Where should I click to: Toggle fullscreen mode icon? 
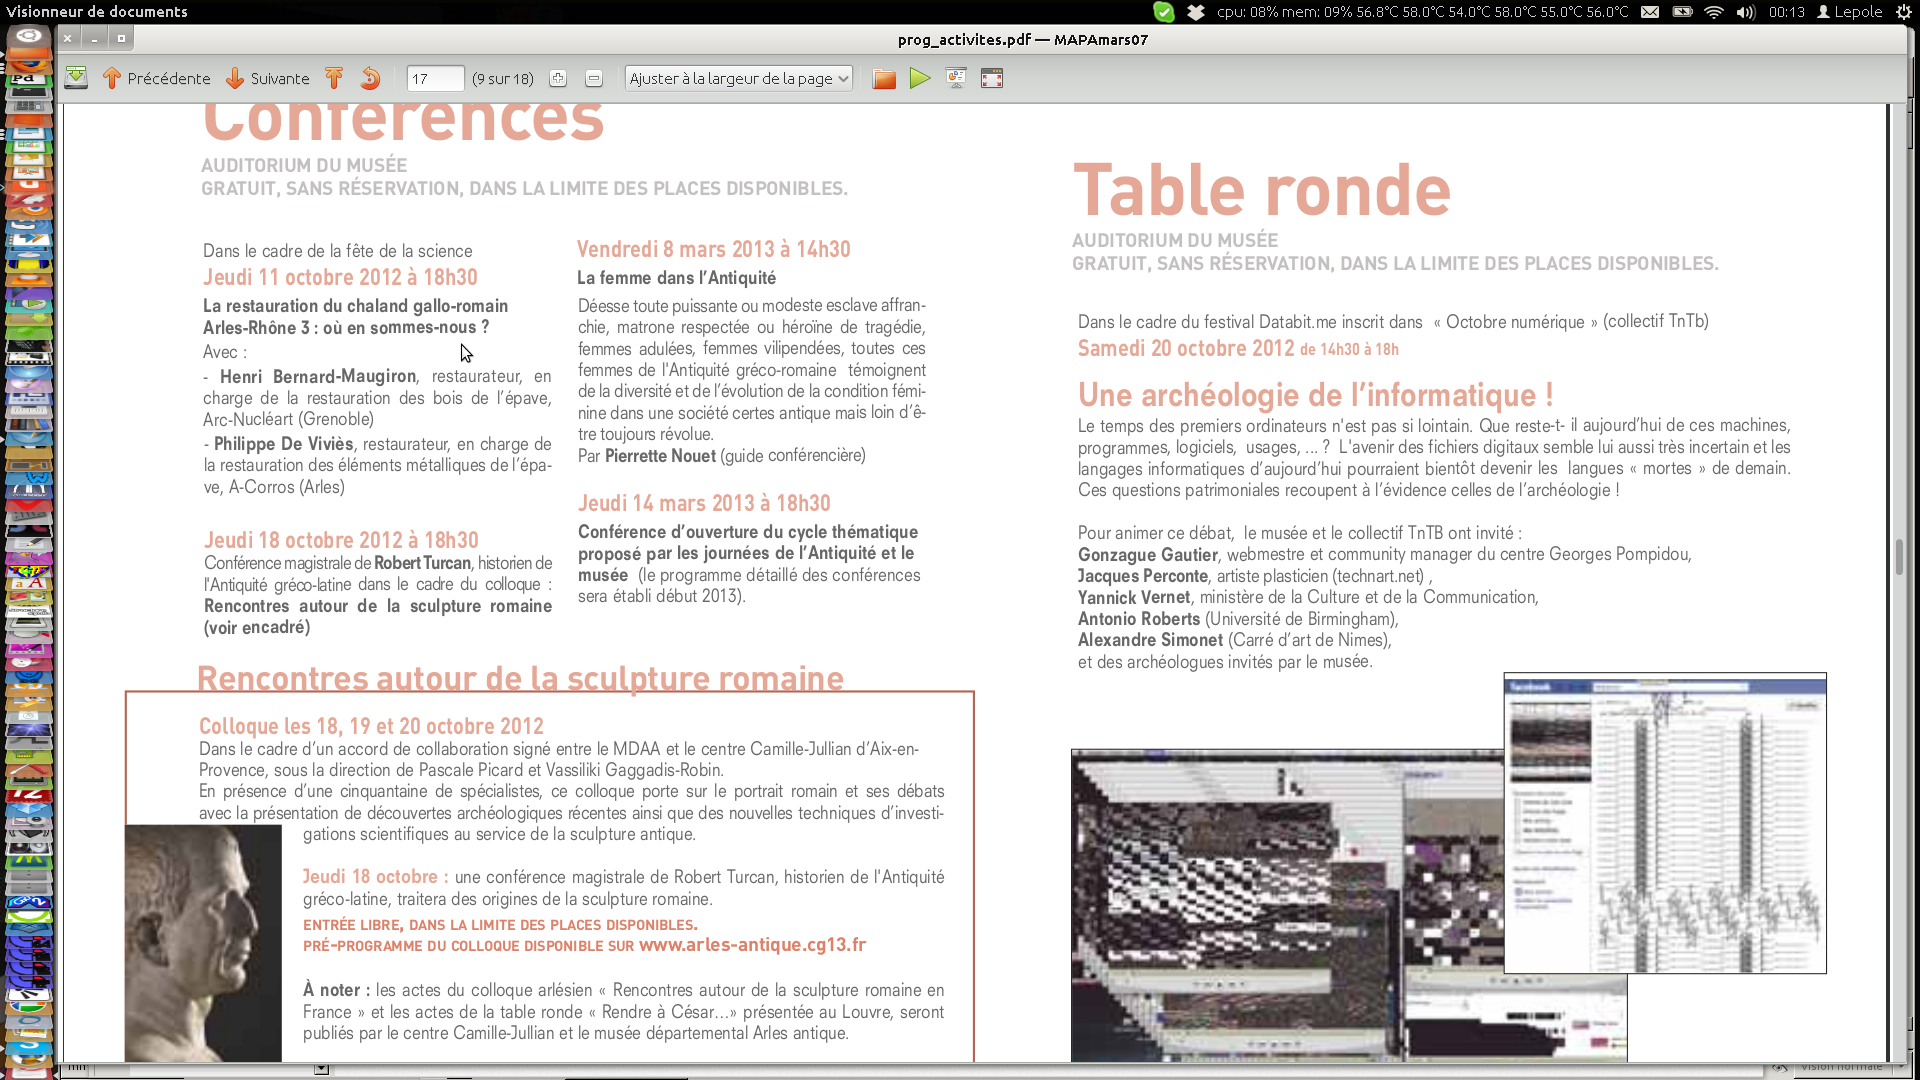(992, 78)
